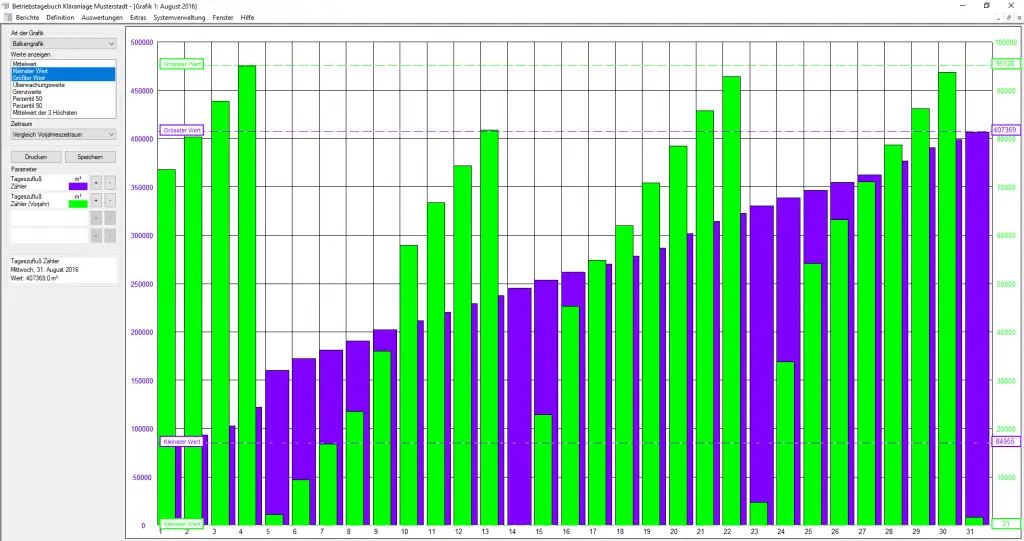Open the Systemverwaltung menu
This screenshot has width=1024, height=541.
(180, 17)
